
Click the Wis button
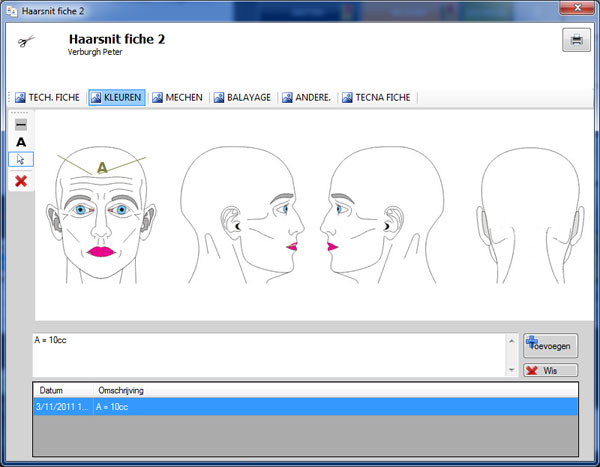tap(551, 370)
